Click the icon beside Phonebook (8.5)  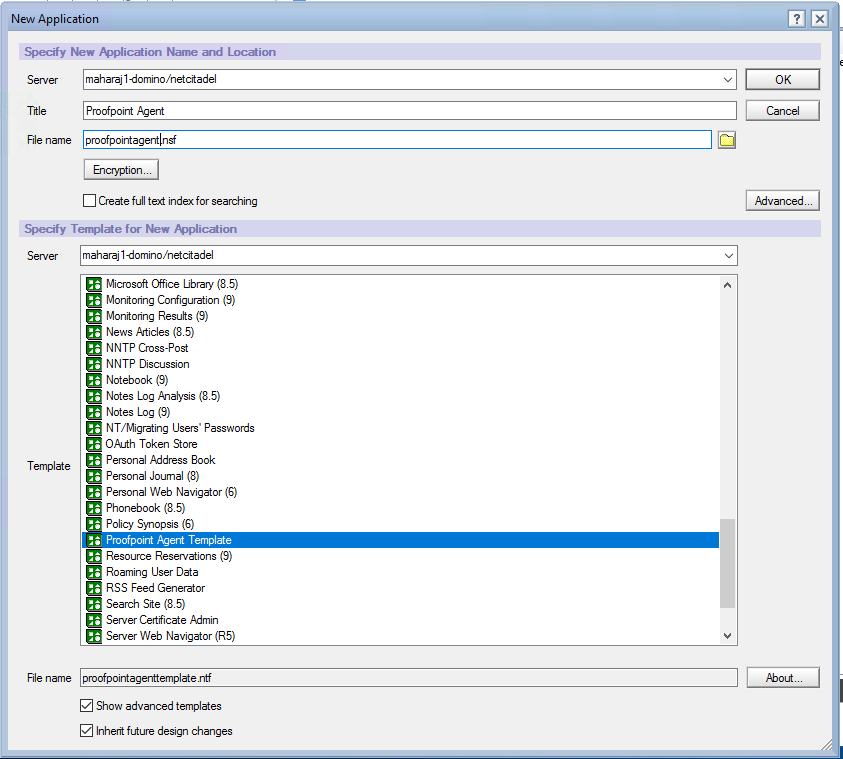point(94,508)
